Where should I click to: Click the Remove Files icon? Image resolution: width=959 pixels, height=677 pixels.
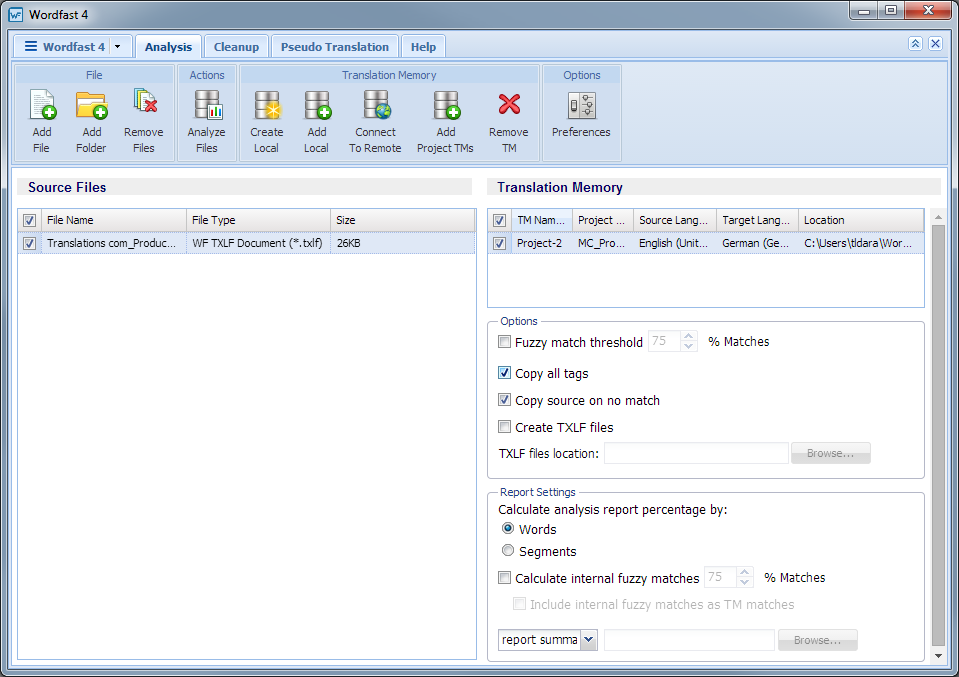tap(144, 103)
